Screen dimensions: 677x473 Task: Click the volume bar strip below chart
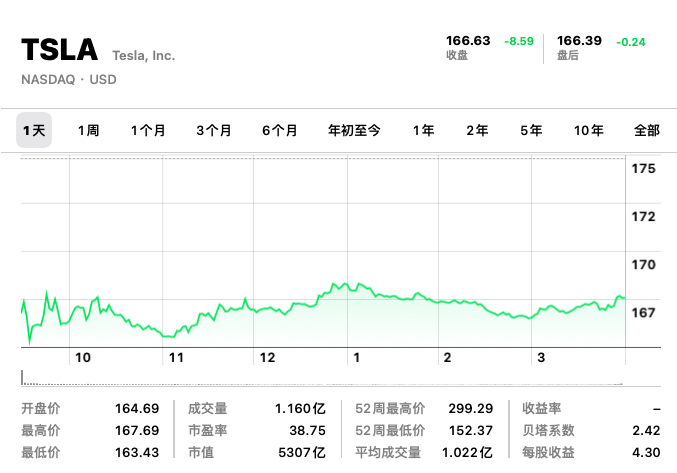click(x=322, y=380)
